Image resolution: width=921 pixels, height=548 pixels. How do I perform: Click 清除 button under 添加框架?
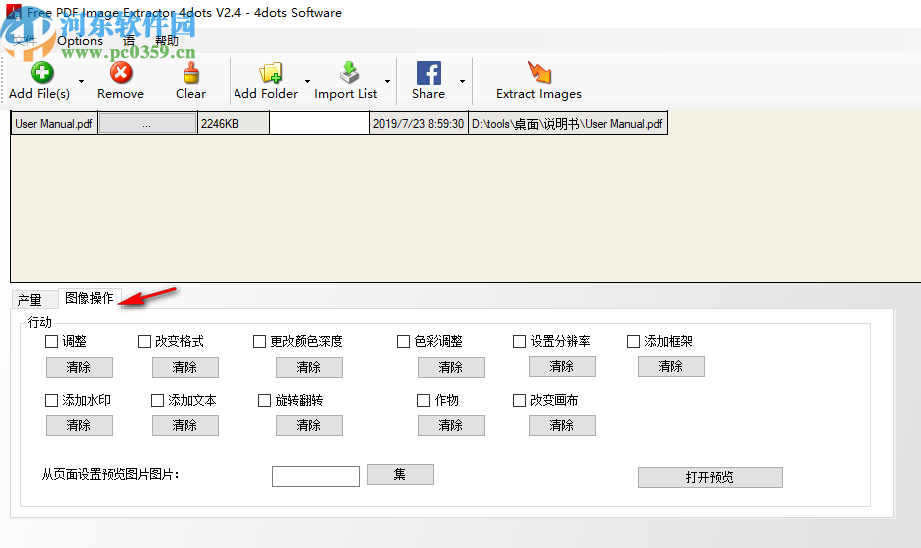671,367
